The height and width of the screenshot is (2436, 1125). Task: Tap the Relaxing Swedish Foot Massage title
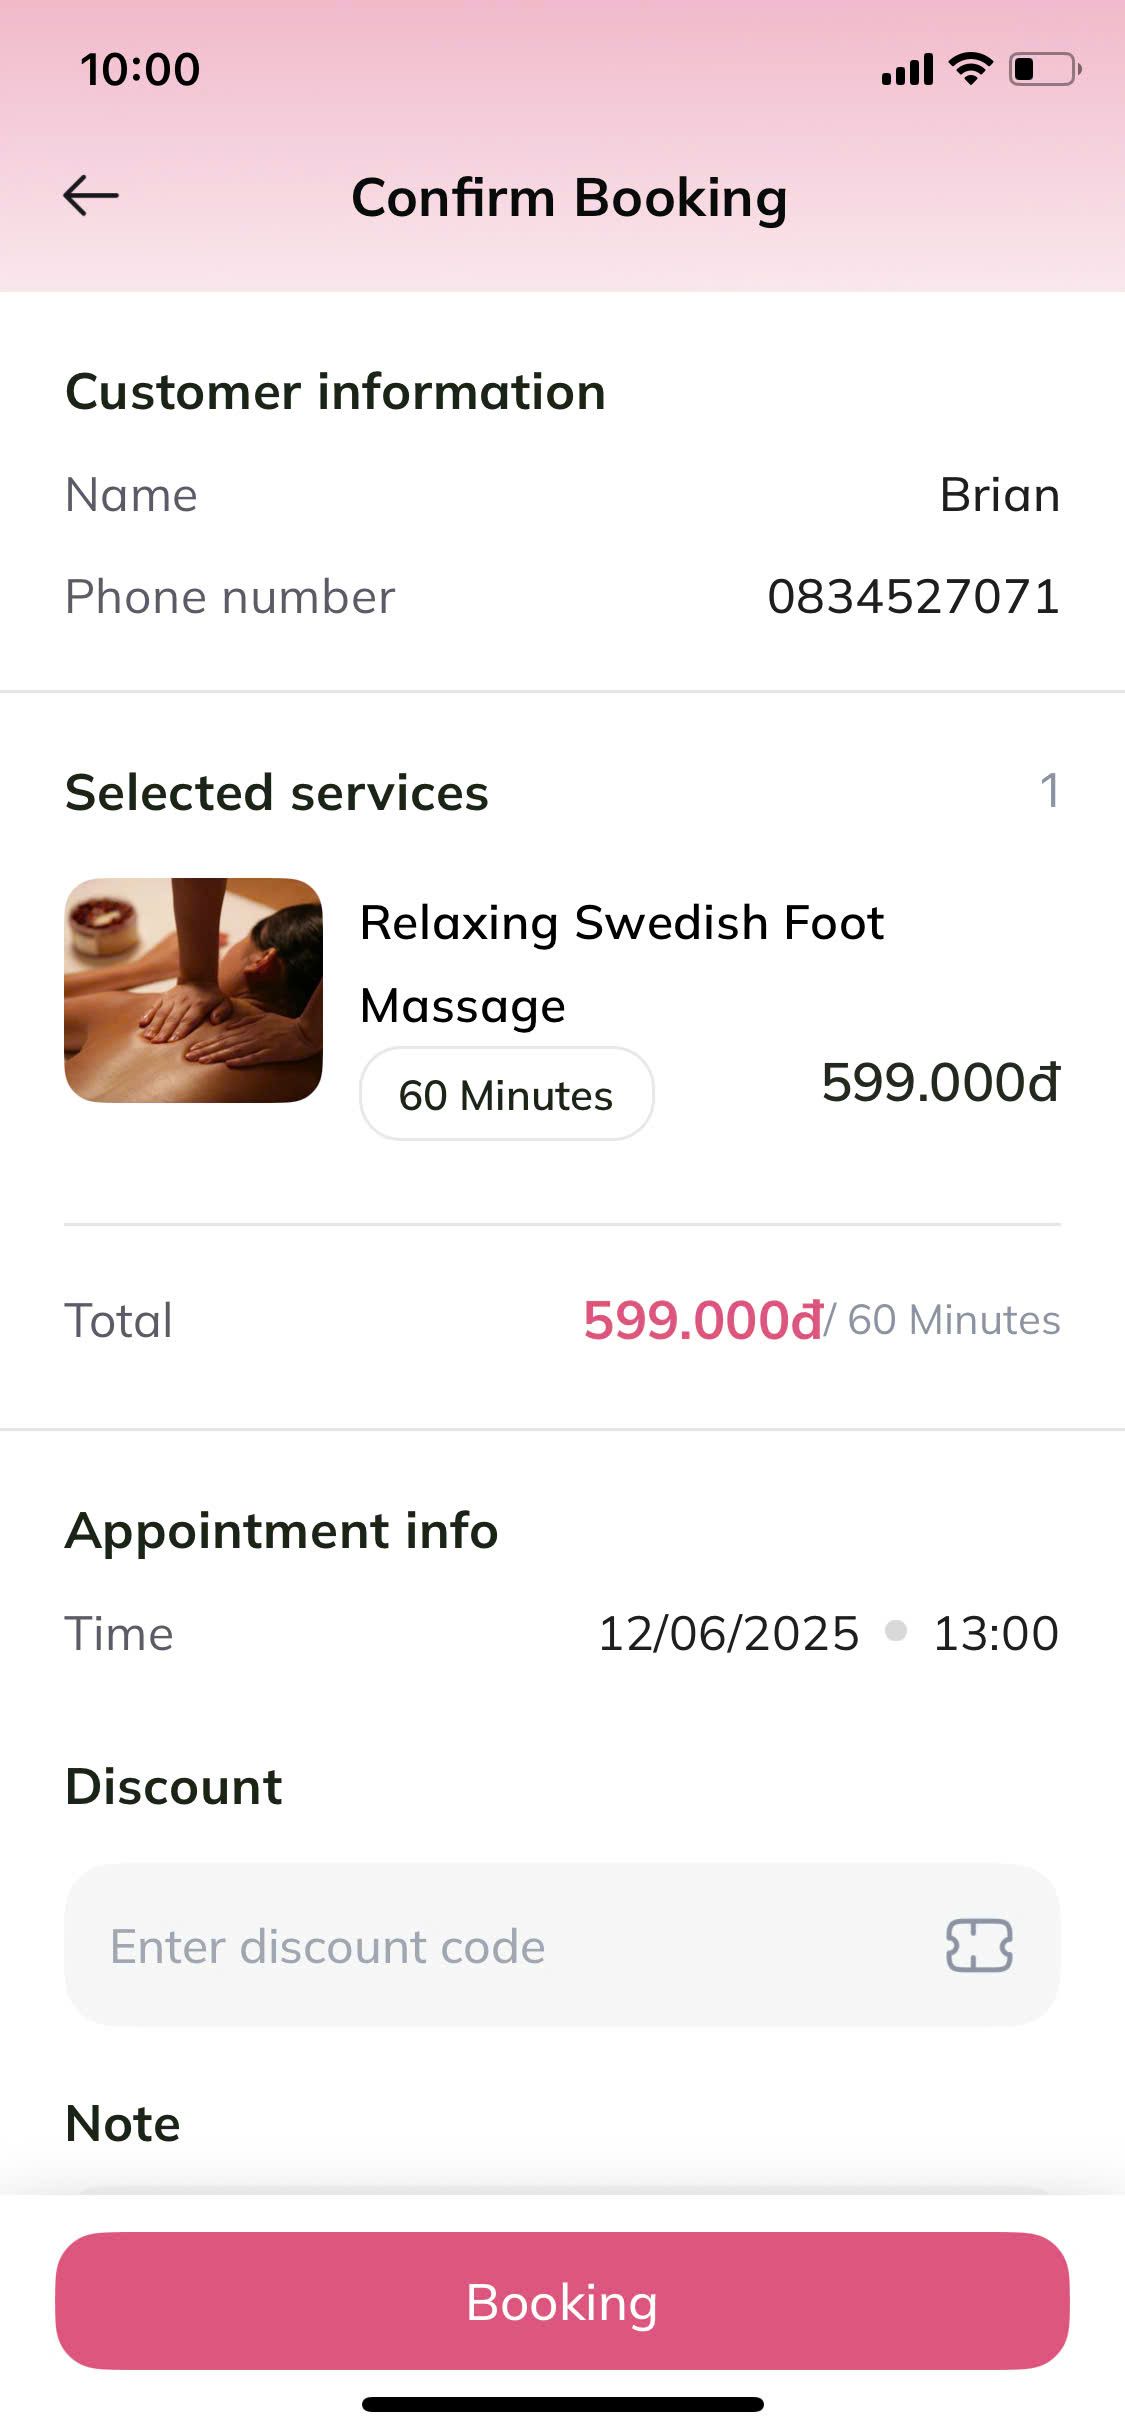[621, 963]
